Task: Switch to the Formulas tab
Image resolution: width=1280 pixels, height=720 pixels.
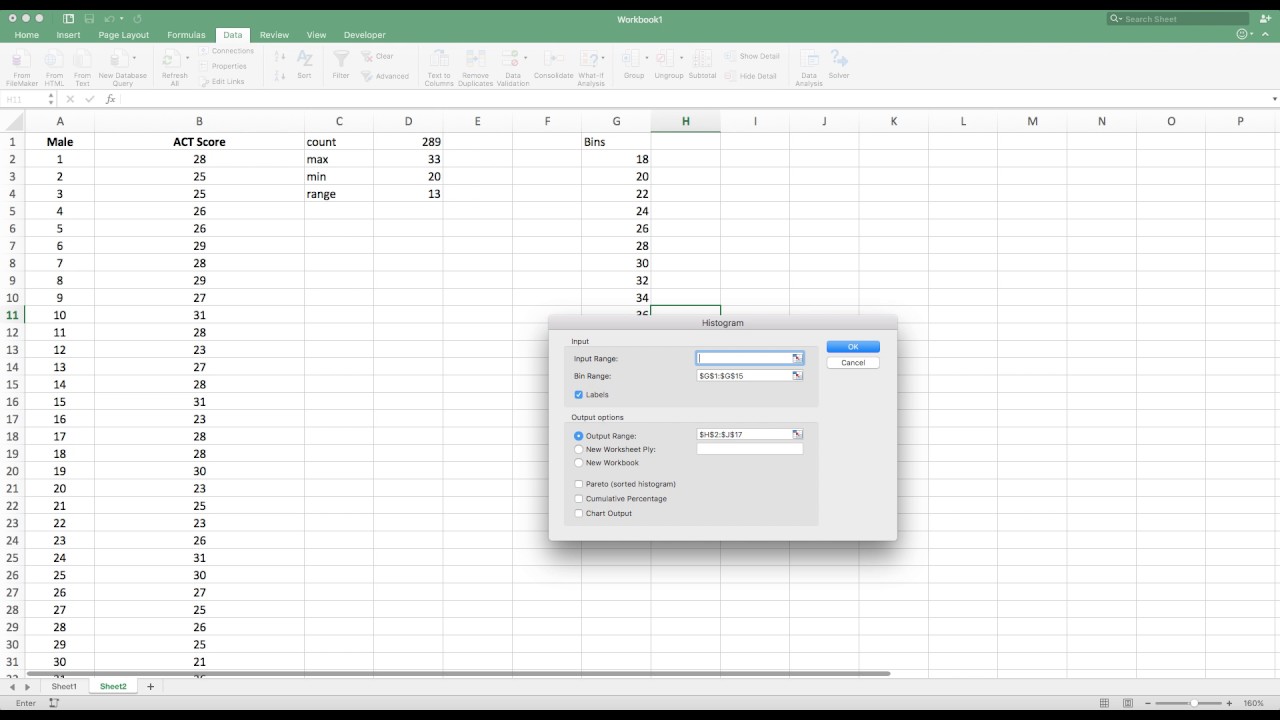Action: 186,35
